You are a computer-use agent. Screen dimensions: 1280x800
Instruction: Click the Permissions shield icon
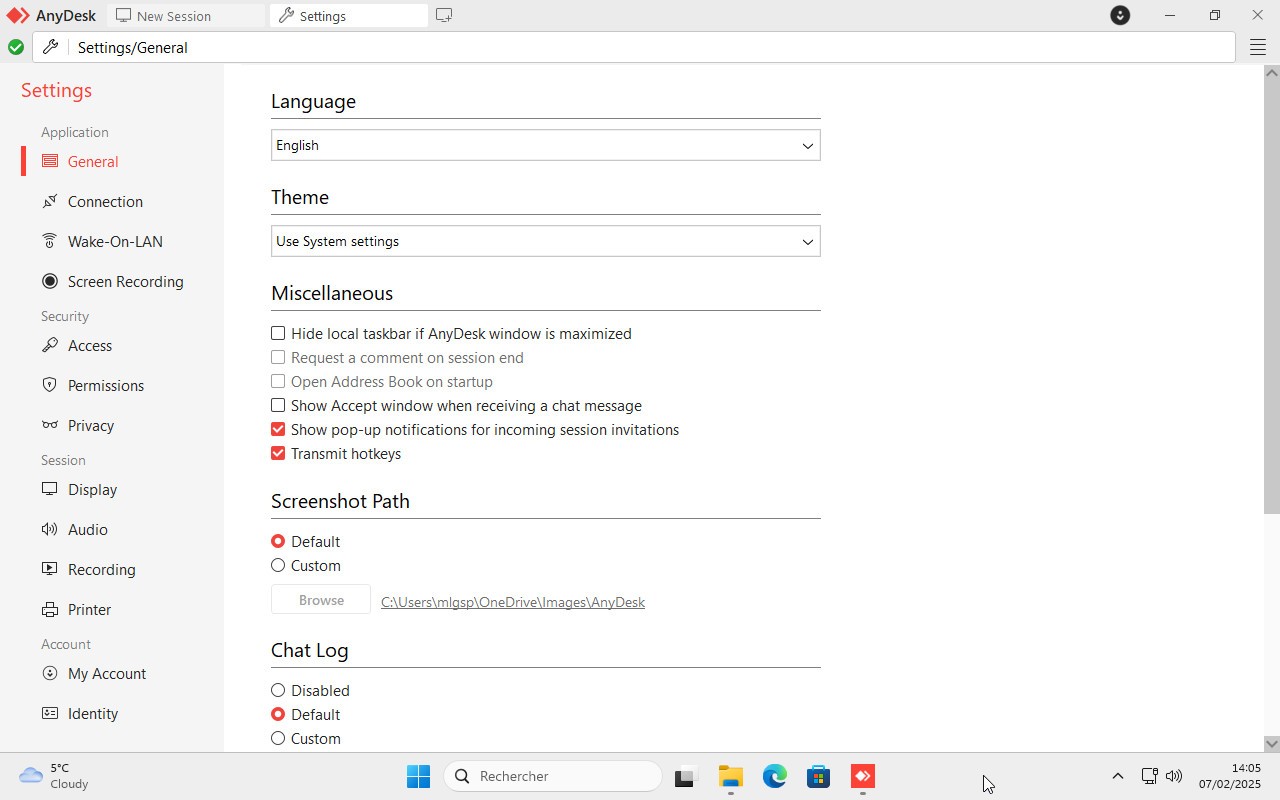(50, 385)
